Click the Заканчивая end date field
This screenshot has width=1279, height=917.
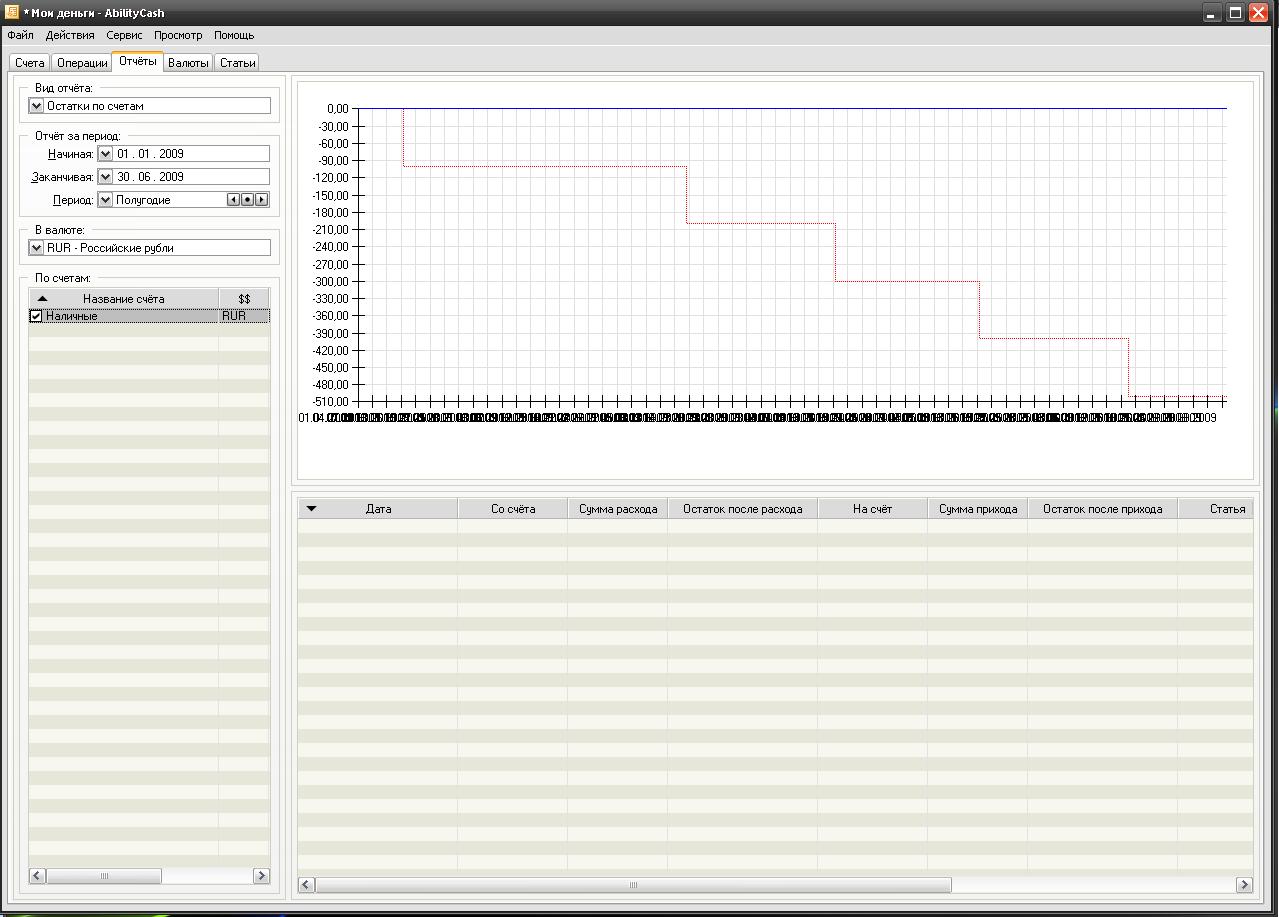(x=190, y=177)
